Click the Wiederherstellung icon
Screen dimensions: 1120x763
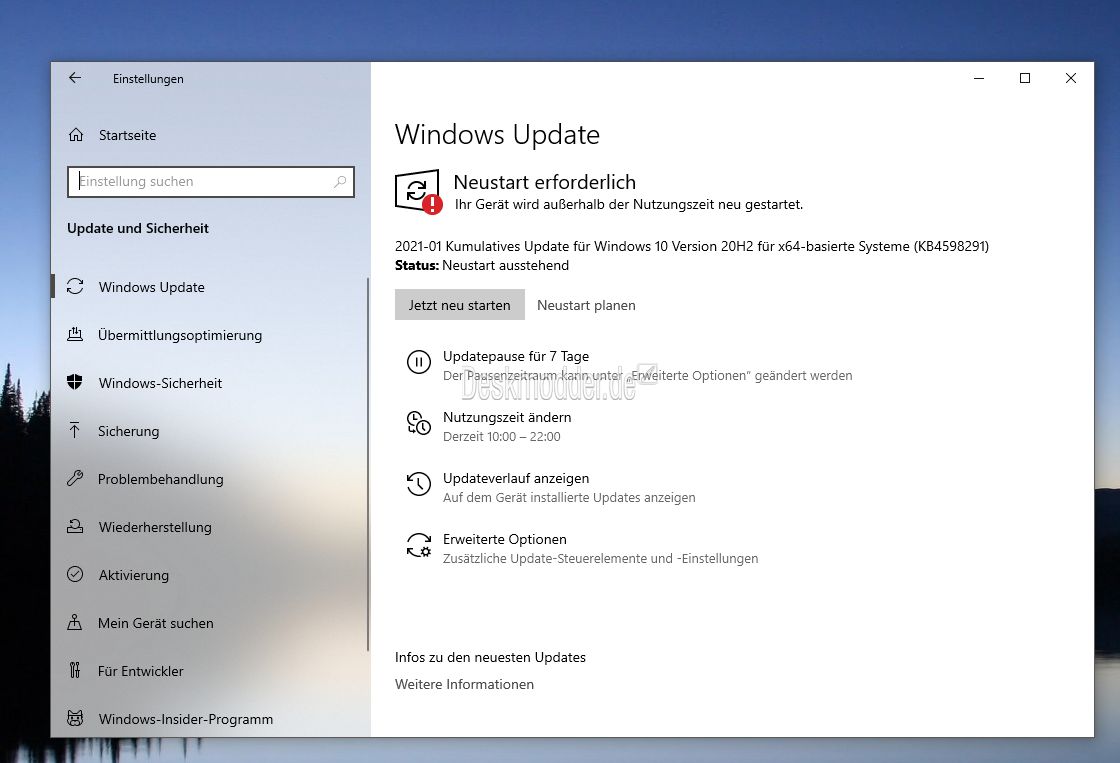(75, 527)
